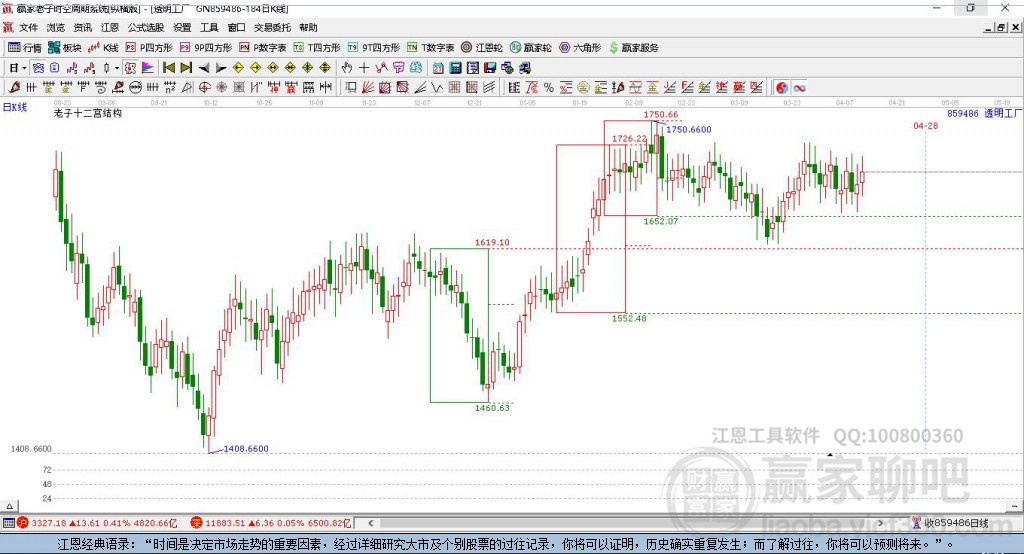Open the P数字表 tool
The height and width of the screenshot is (554, 1024).
click(263, 48)
